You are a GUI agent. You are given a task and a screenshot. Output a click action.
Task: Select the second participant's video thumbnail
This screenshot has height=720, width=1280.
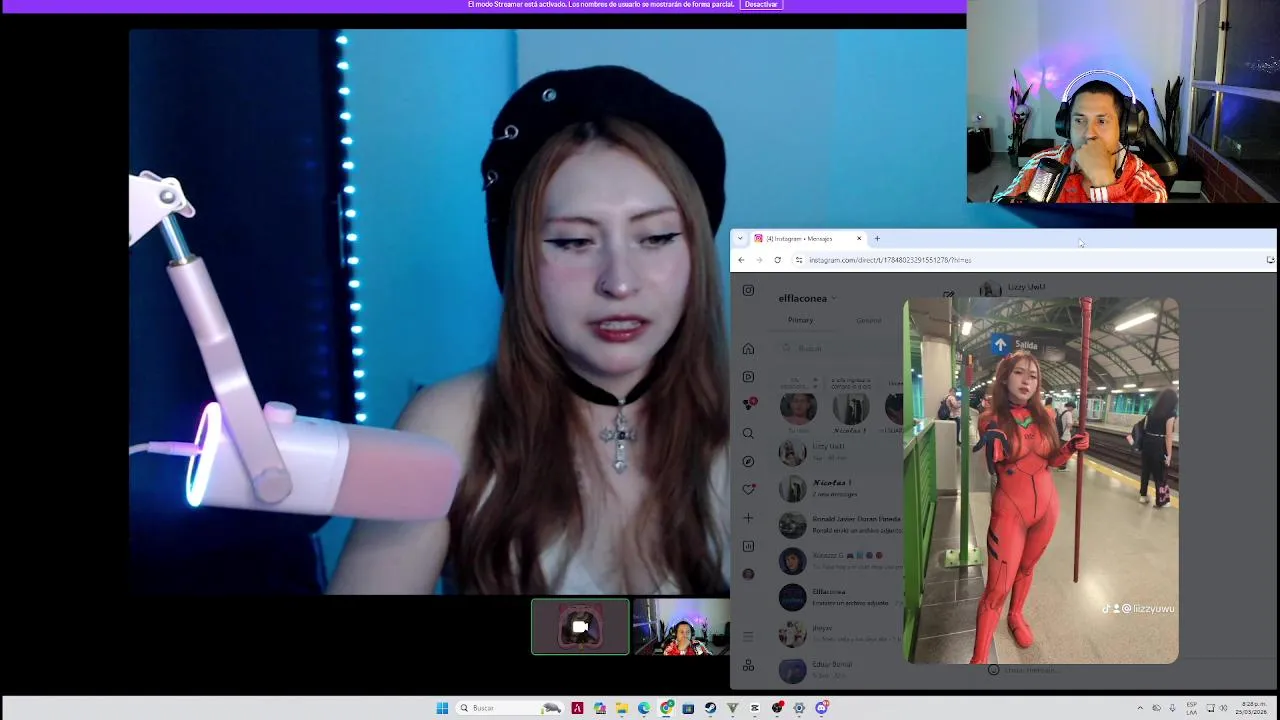tap(681, 627)
